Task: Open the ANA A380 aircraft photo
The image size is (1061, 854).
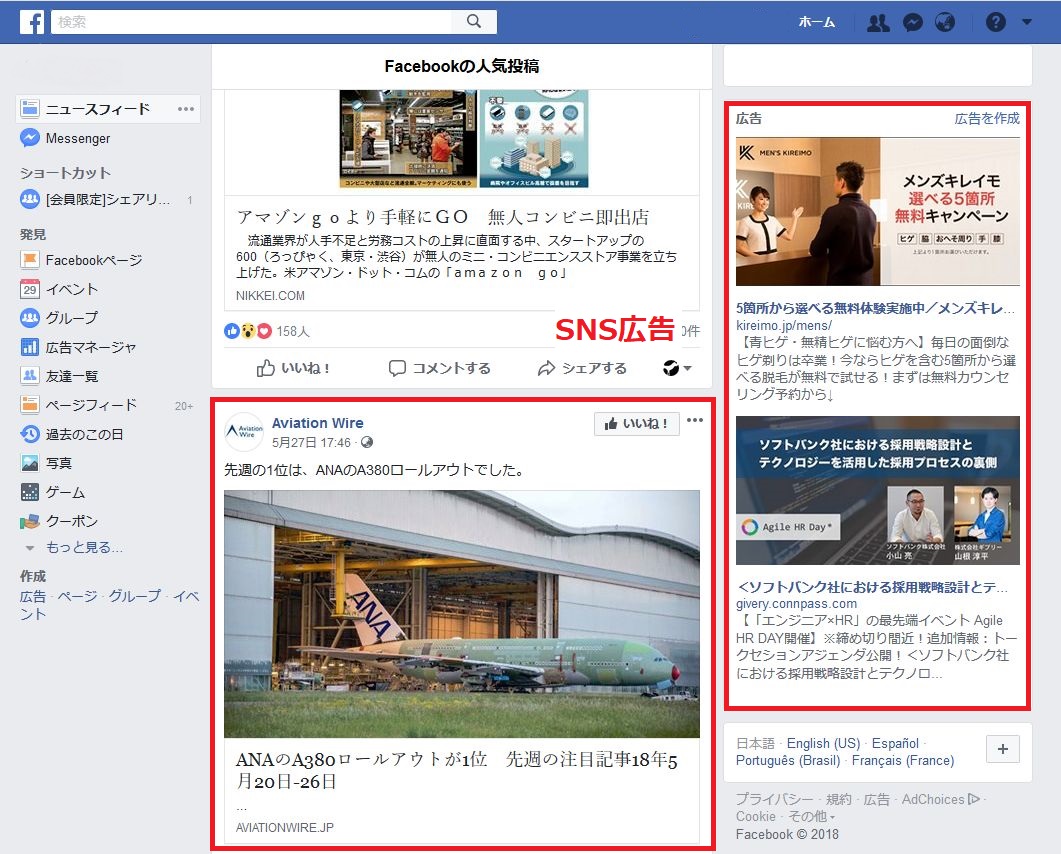Action: click(461, 614)
